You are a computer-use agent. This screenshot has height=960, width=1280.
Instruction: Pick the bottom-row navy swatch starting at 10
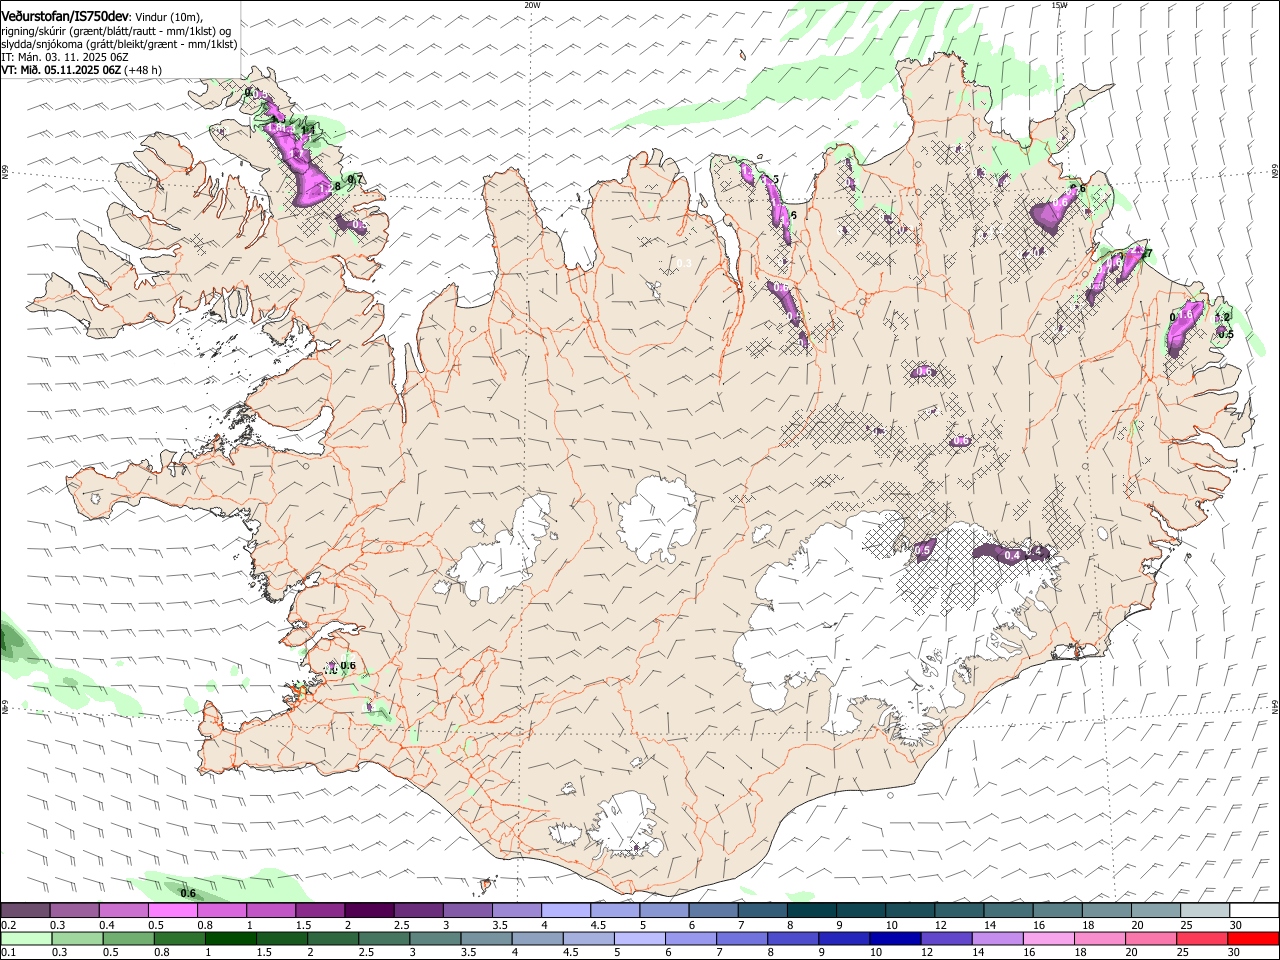coord(896,938)
